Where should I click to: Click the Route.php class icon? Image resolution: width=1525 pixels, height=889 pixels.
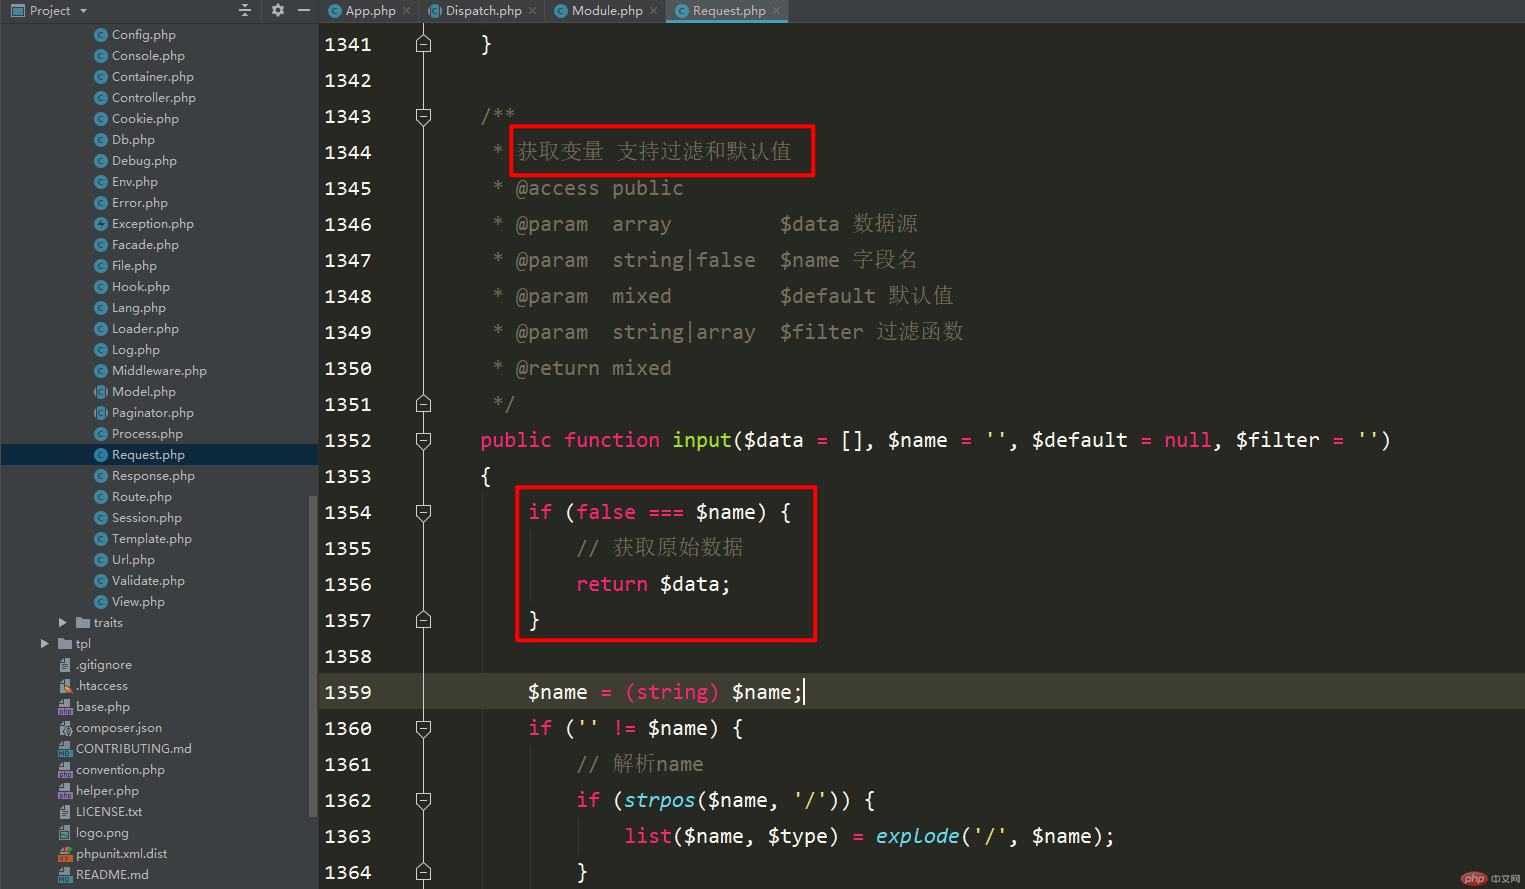(101, 497)
